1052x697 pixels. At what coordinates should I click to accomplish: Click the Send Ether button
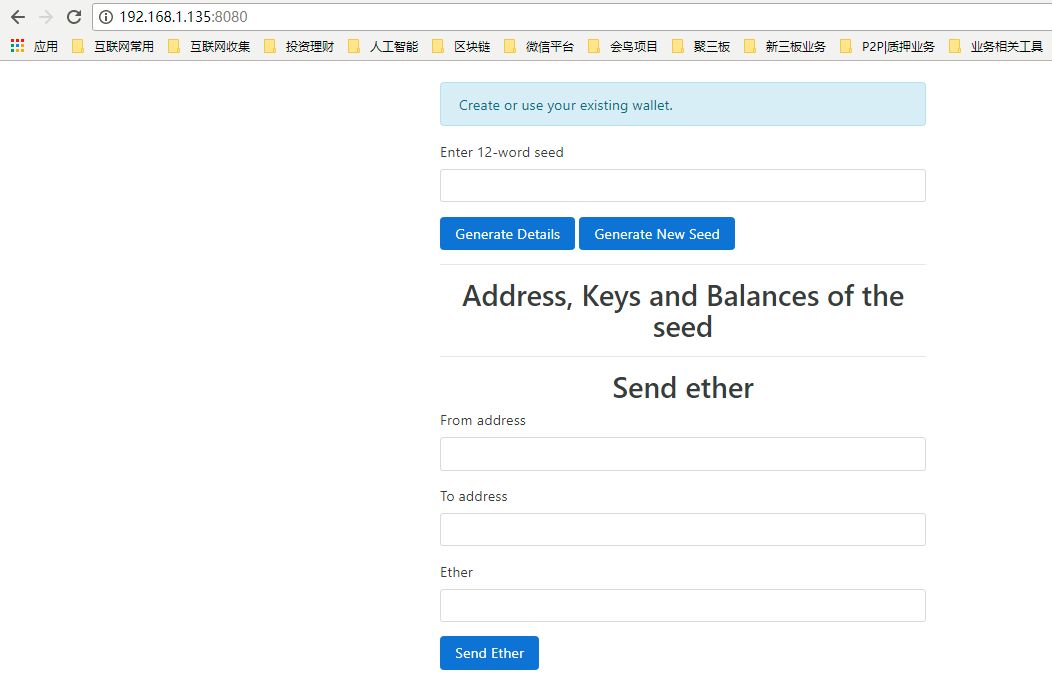click(489, 653)
